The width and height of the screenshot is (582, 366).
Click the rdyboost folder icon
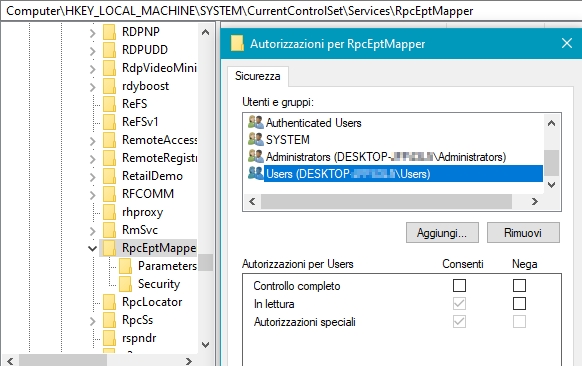tap(109, 86)
